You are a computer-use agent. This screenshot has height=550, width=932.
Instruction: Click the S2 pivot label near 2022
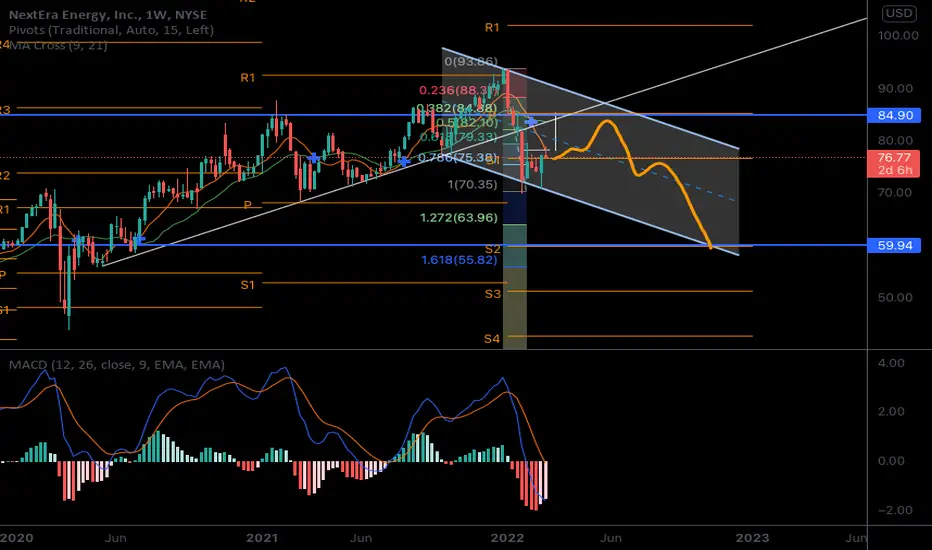[493, 249]
